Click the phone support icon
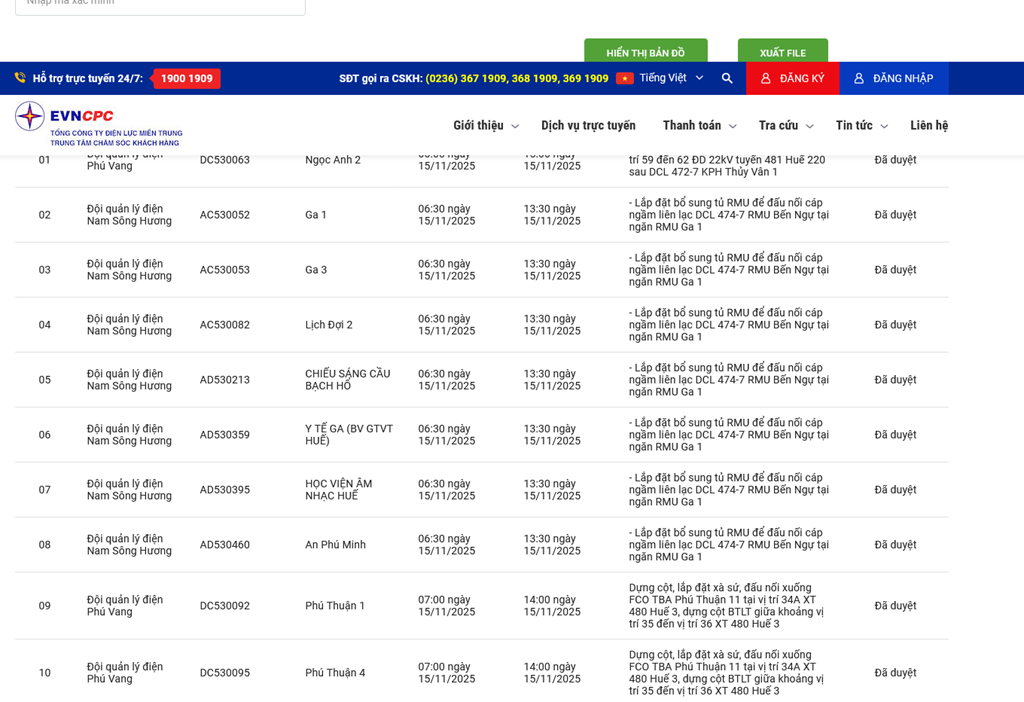This screenshot has height=702, width=1024. [20, 78]
